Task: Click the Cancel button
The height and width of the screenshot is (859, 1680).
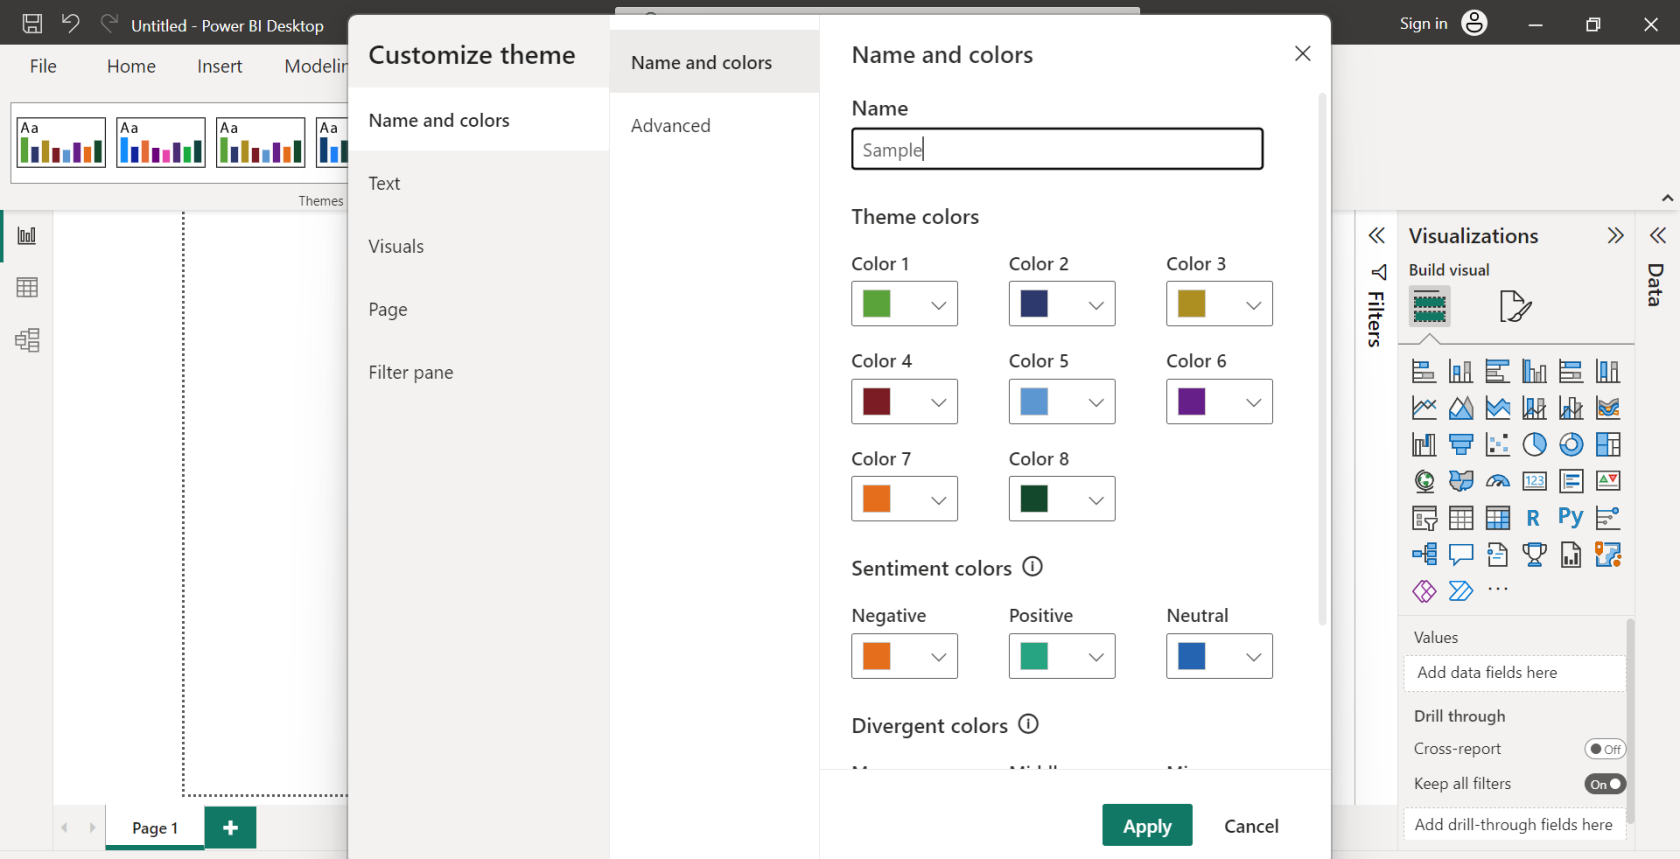Action: coord(1251,826)
